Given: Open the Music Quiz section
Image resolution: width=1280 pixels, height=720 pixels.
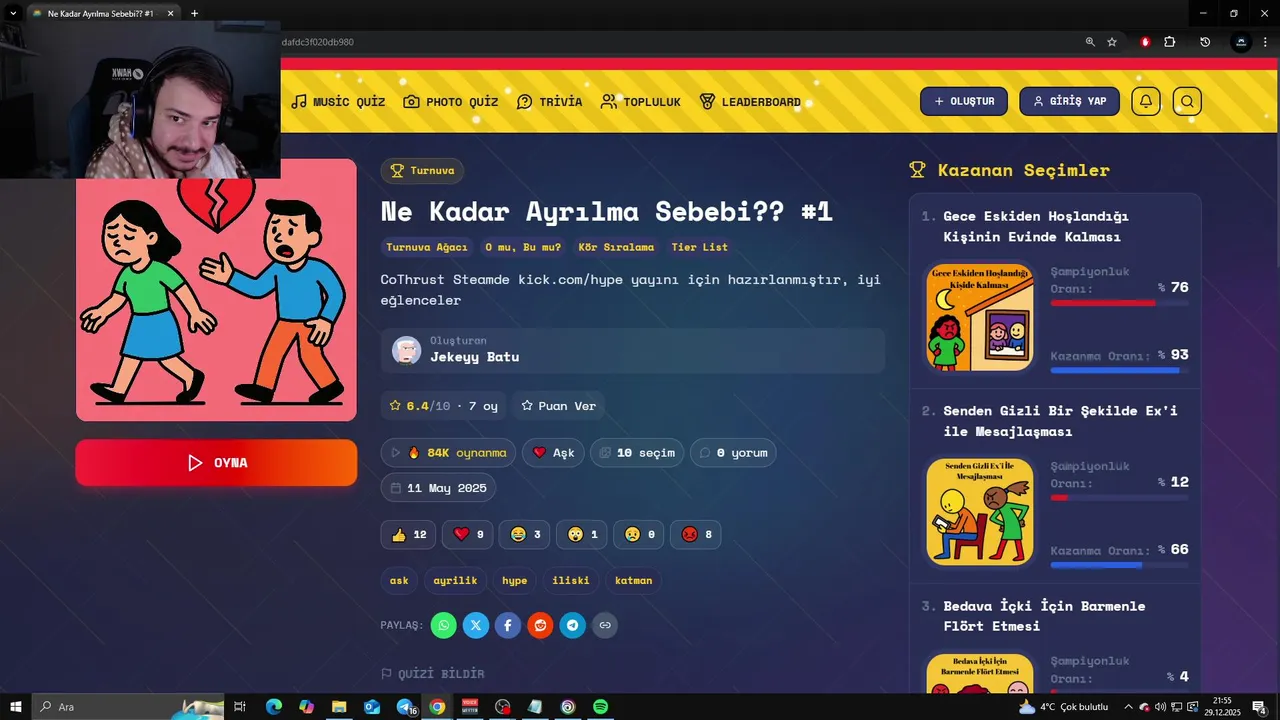Looking at the screenshot, I should point(338,102).
